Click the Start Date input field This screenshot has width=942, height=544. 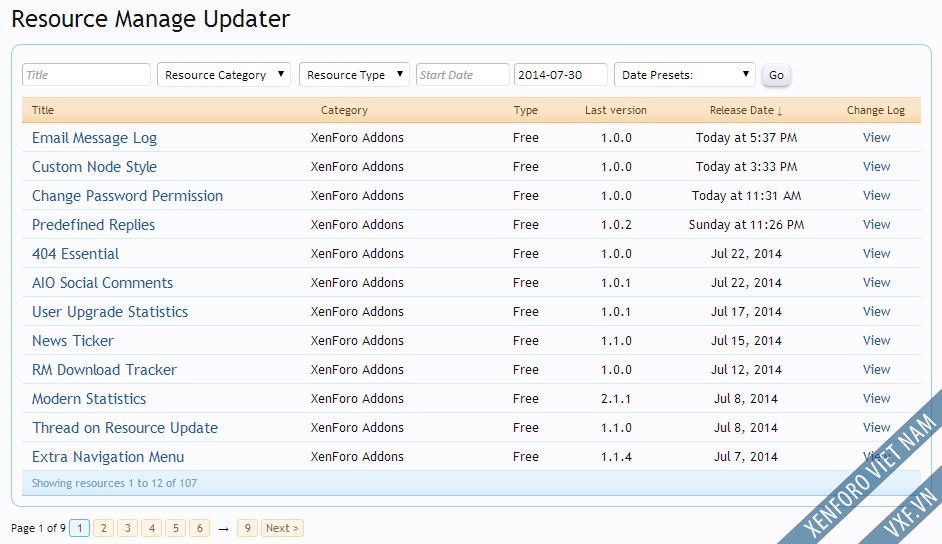click(x=463, y=75)
